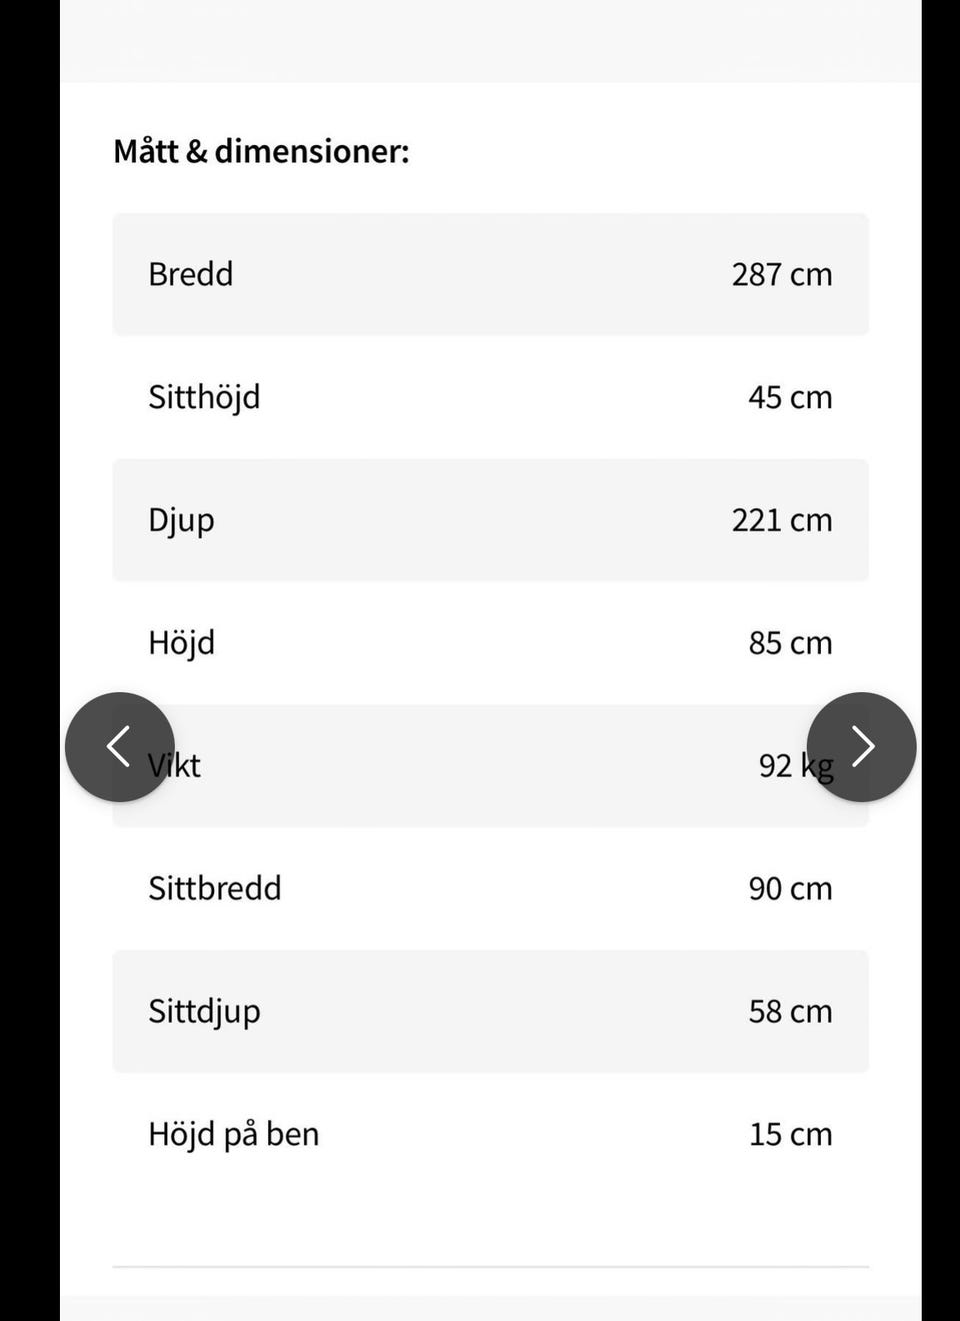
Task: Select the Sittbredd row label
Action: [x=214, y=888]
